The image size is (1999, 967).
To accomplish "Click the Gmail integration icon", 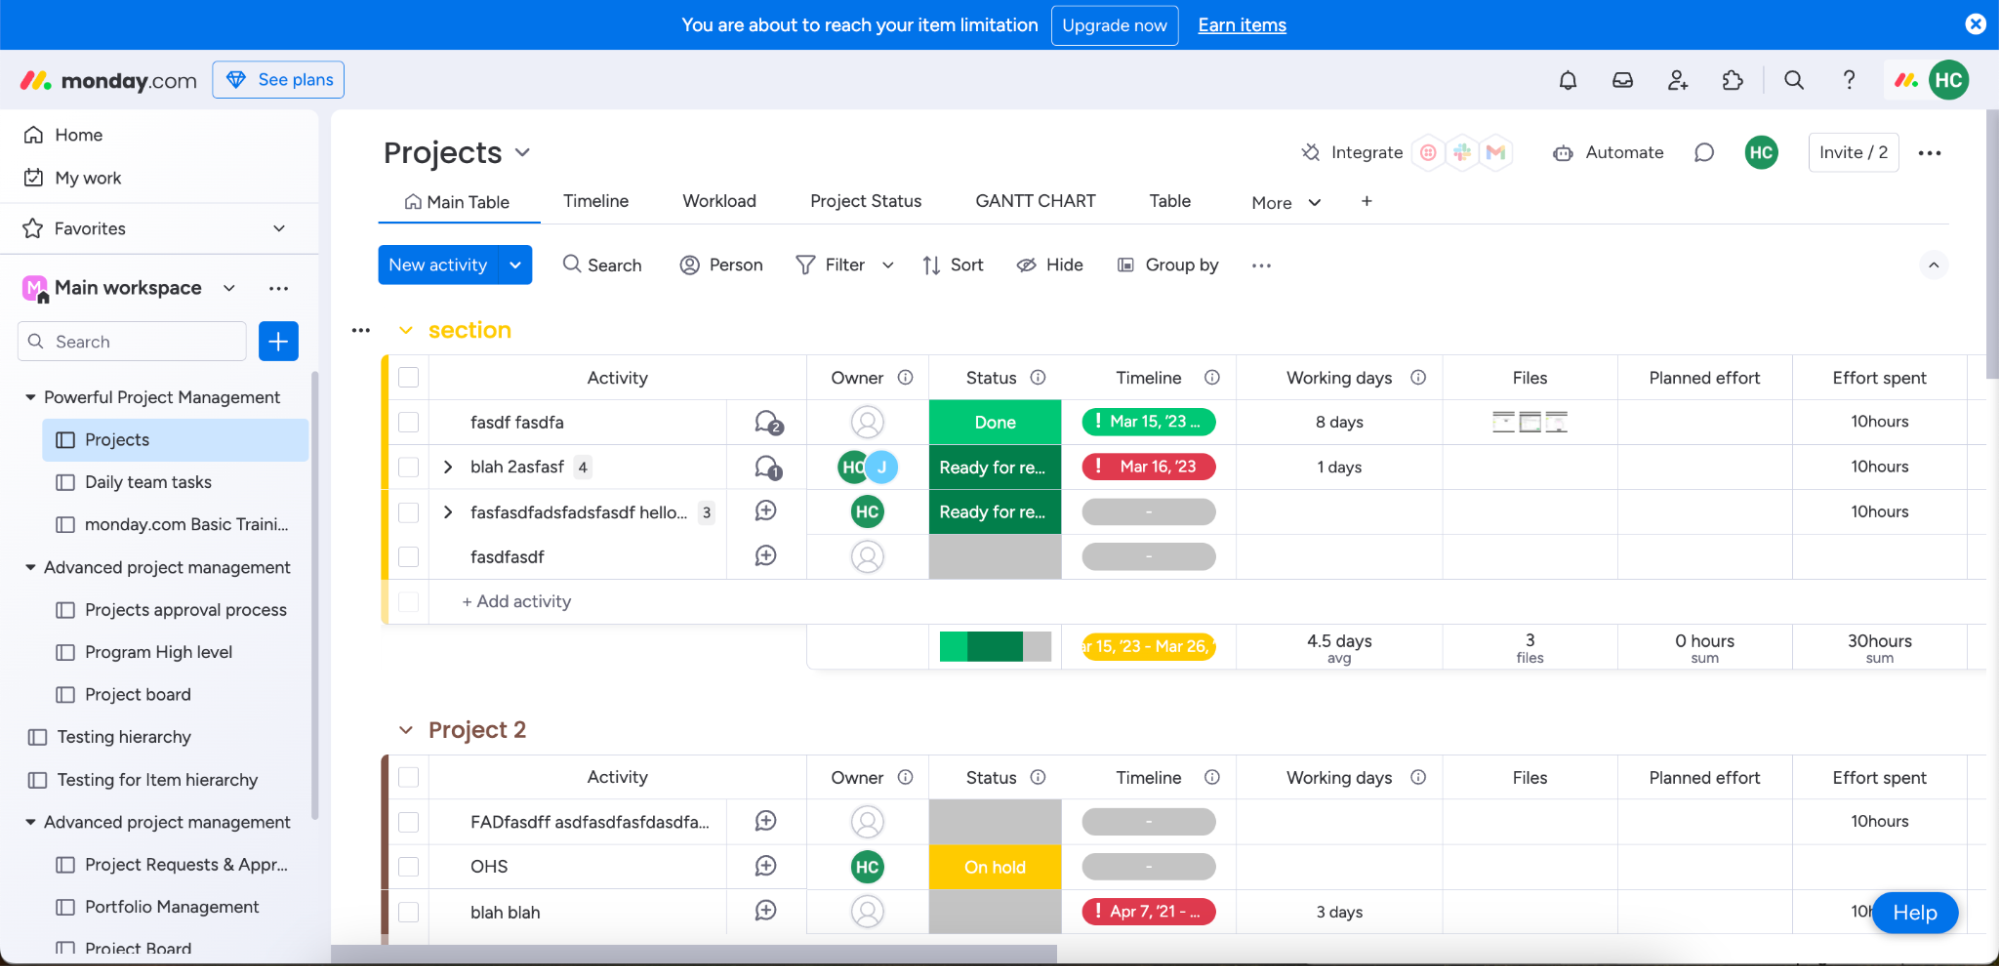I will point(1495,152).
